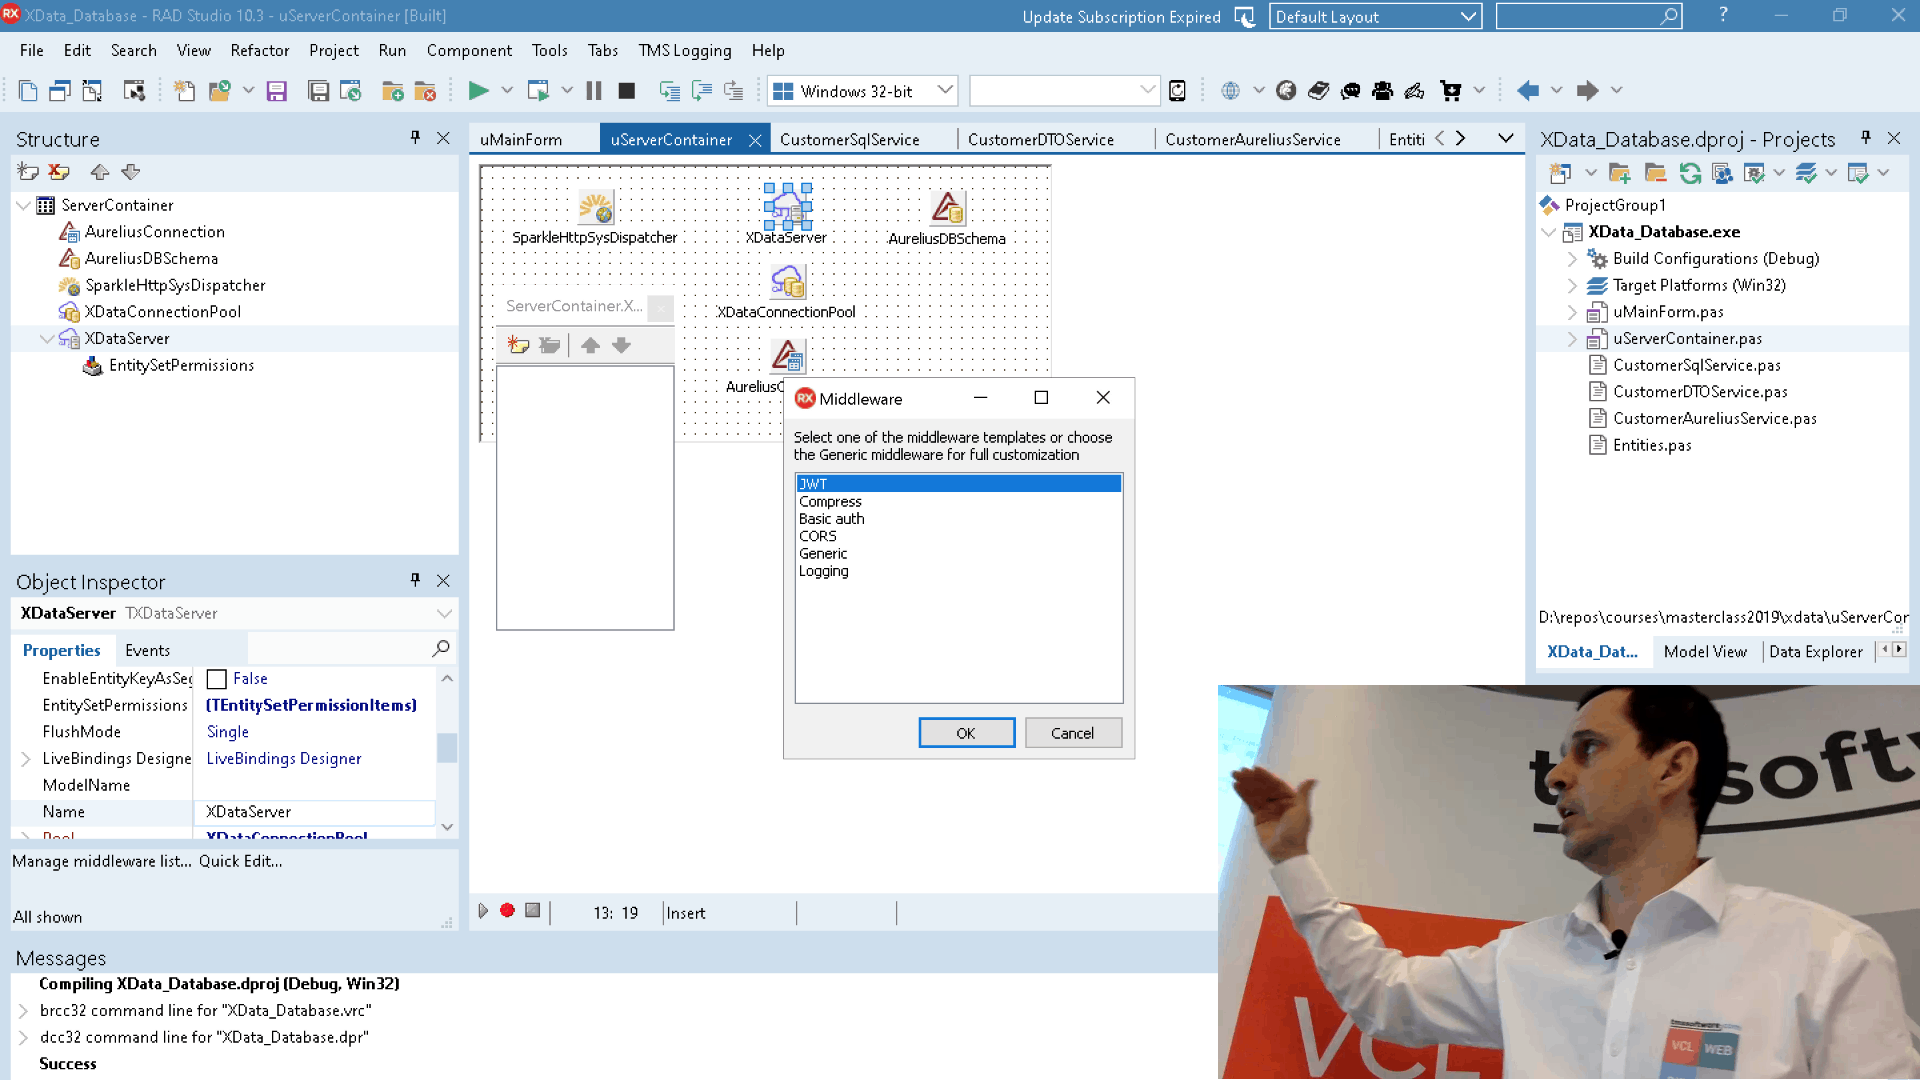Step over the current line
The height and width of the screenshot is (1080, 1920).
pos(703,90)
